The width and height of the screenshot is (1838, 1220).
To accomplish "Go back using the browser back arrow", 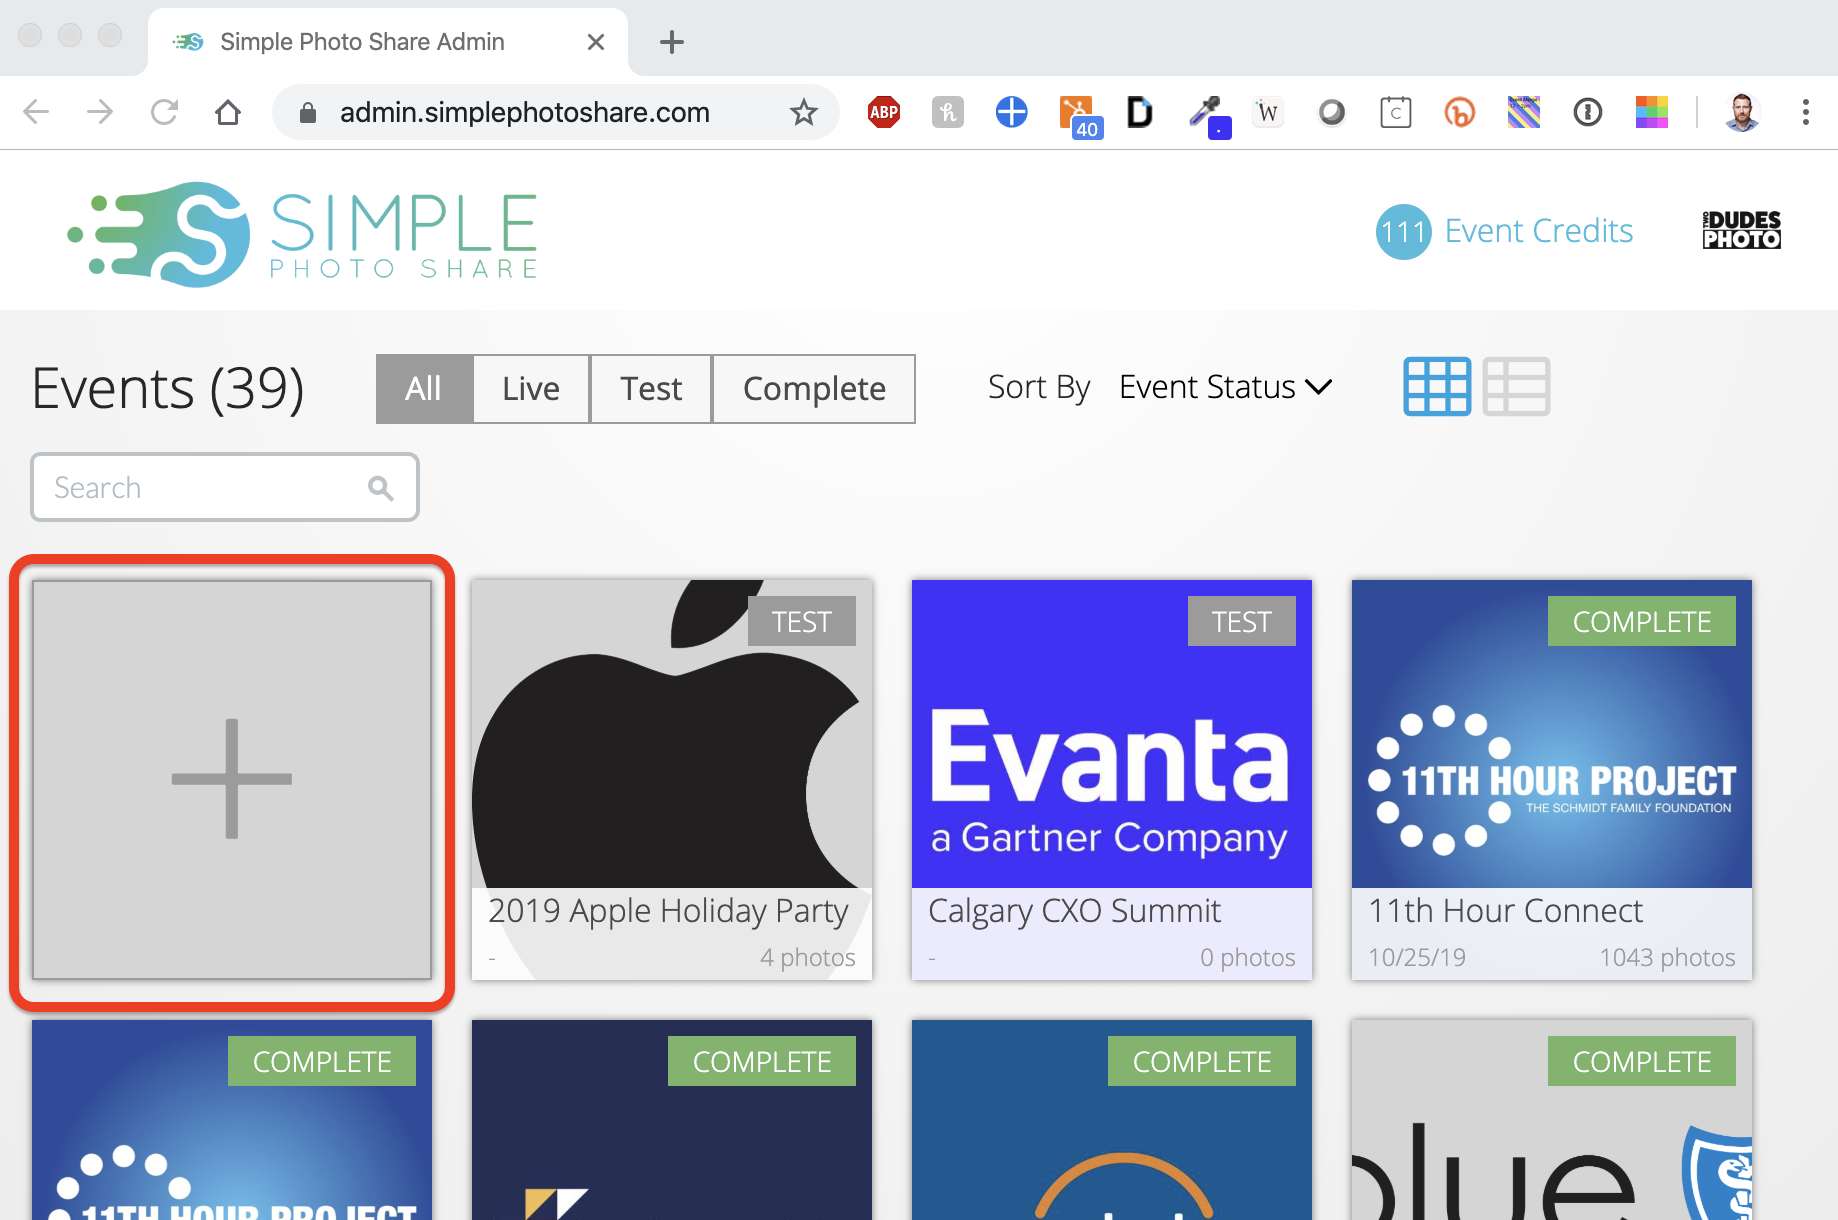I will coord(36,112).
